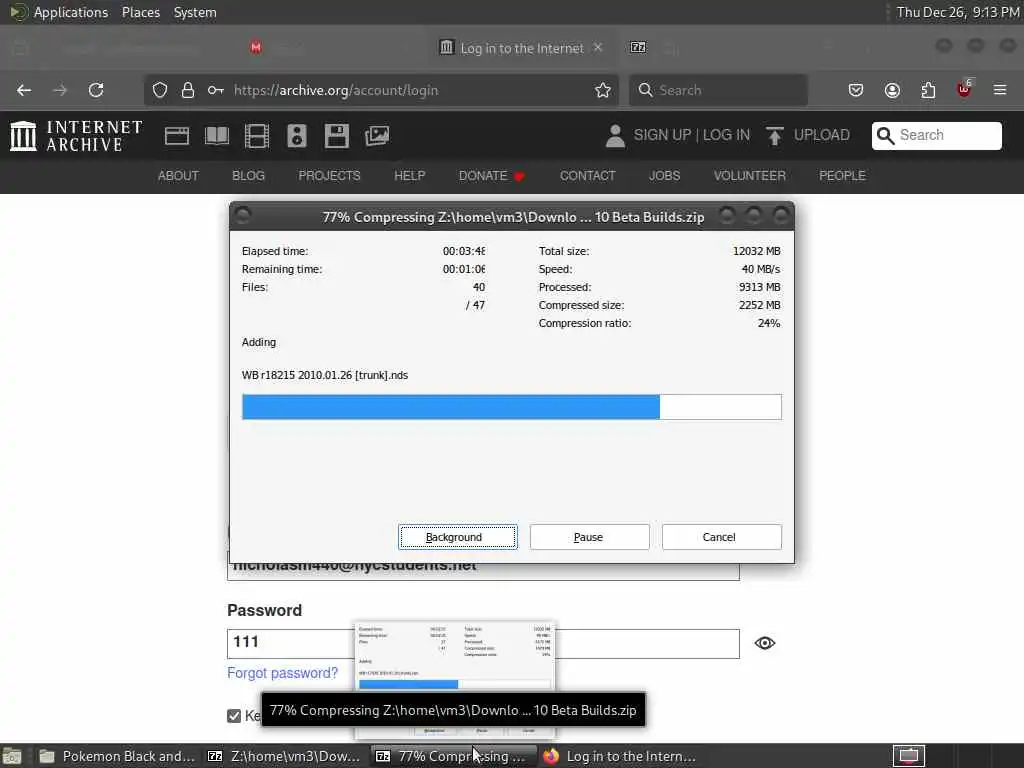Open the CONTACT navigation link
1024x768 pixels.
(x=587, y=176)
